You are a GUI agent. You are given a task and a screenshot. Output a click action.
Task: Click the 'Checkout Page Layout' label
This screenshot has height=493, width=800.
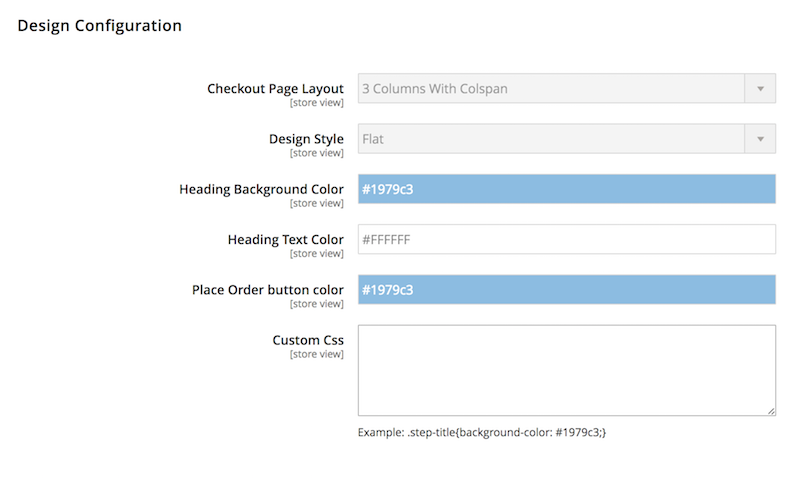[x=276, y=89]
